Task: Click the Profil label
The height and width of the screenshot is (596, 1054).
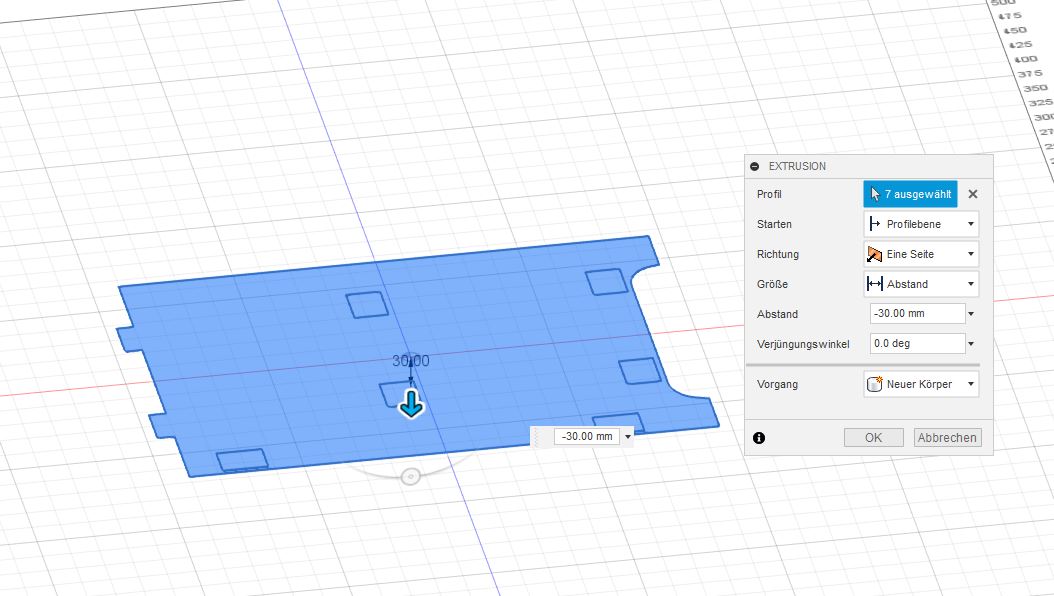Action: click(x=769, y=194)
